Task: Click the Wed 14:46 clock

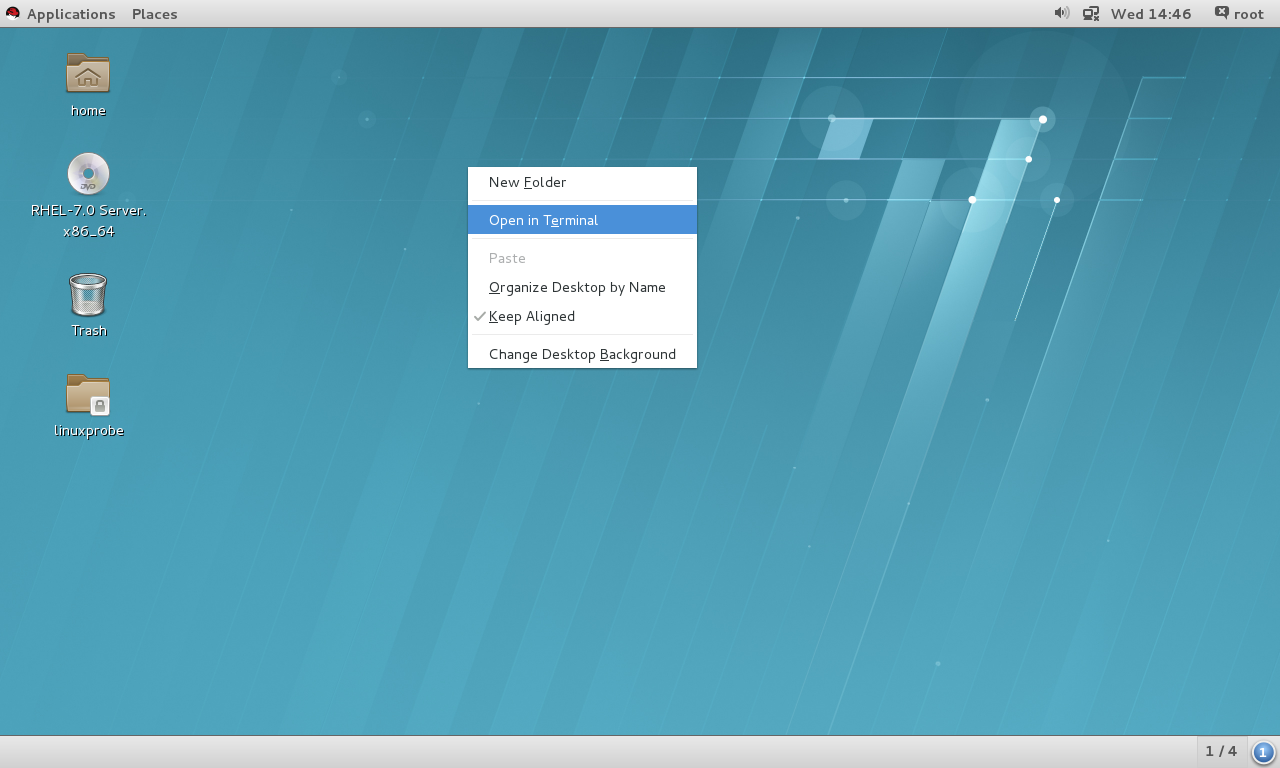Action: (1151, 14)
